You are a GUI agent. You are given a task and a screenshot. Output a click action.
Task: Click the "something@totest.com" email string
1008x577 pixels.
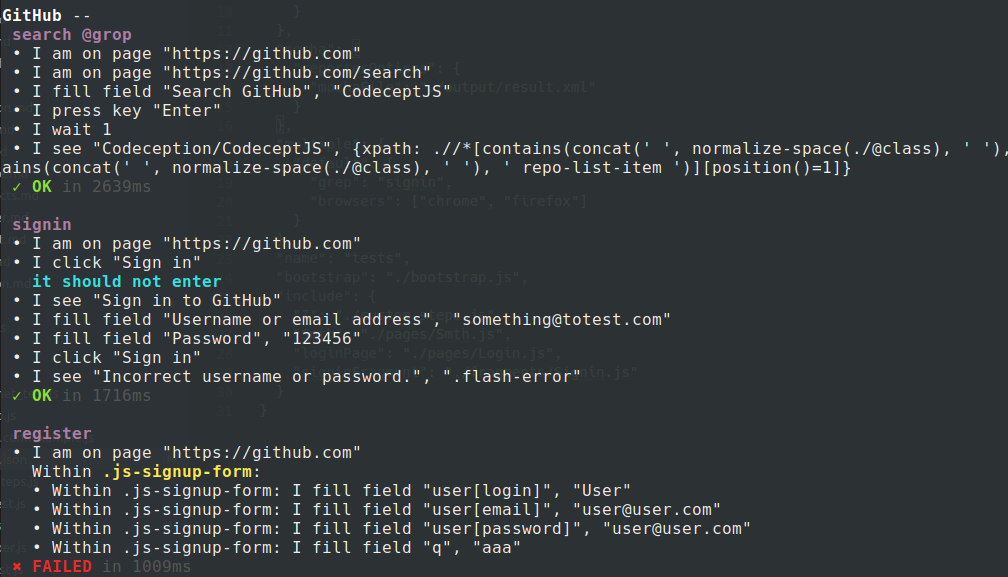[x=561, y=320]
